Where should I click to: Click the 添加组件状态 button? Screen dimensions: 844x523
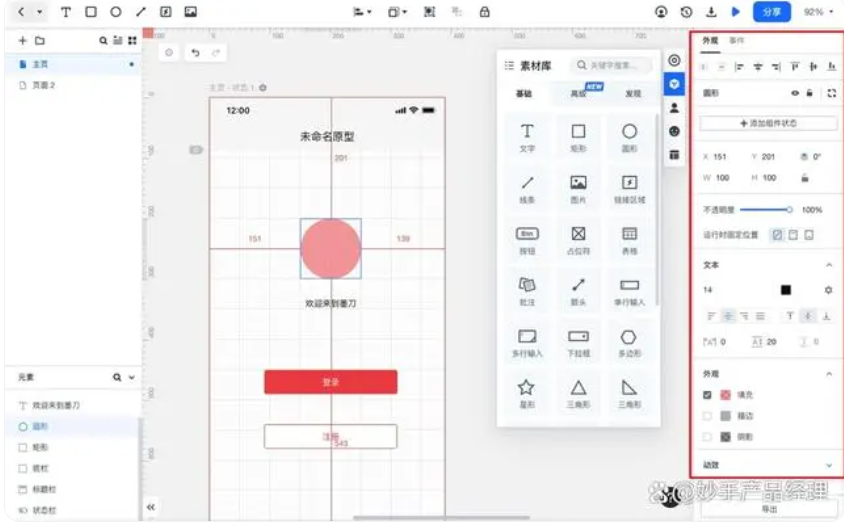pyautogui.click(x=768, y=124)
